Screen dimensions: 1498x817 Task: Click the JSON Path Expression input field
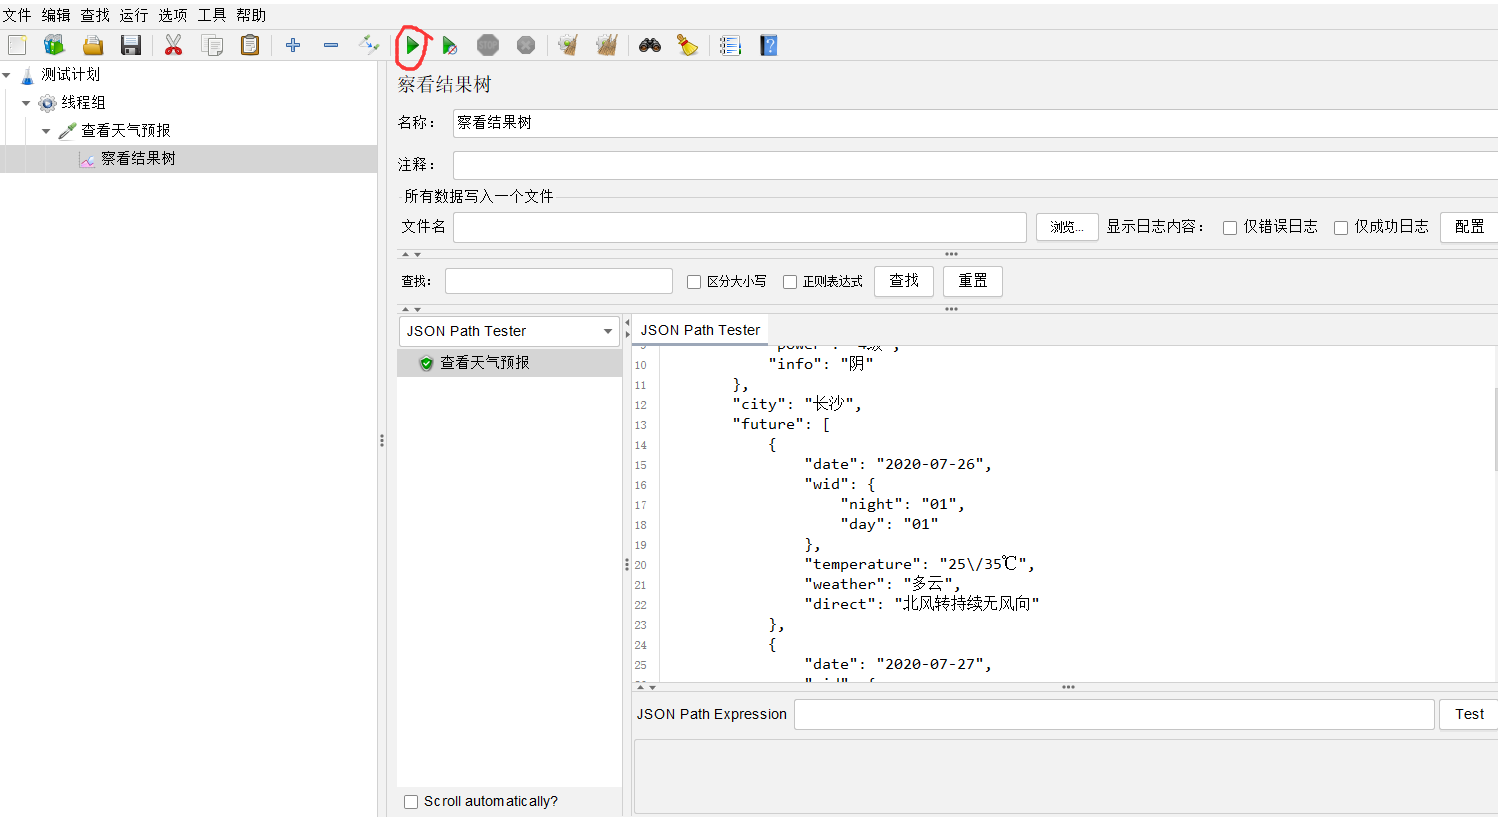(1113, 714)
